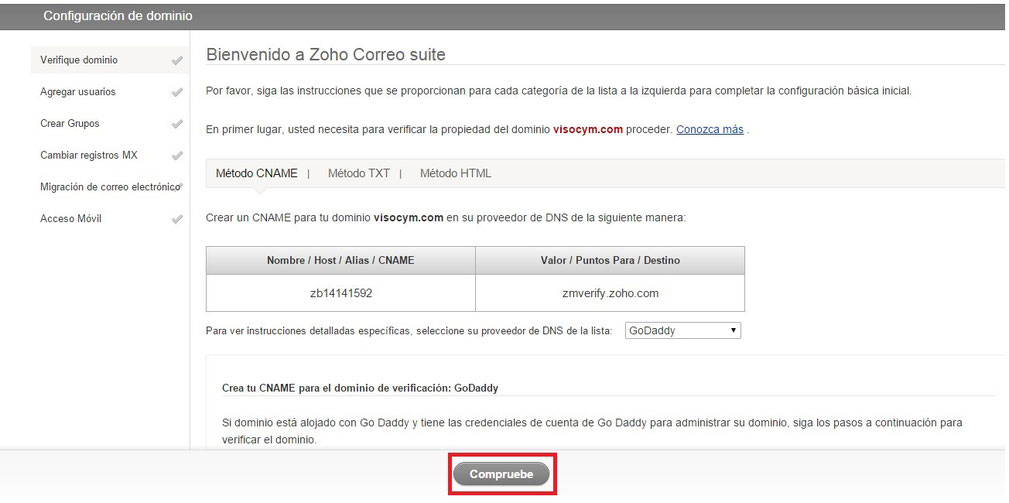Switch to the Método TXT tab
Image resolution: width=1009 pixels, height=503 pixels.
pos(358,173)
